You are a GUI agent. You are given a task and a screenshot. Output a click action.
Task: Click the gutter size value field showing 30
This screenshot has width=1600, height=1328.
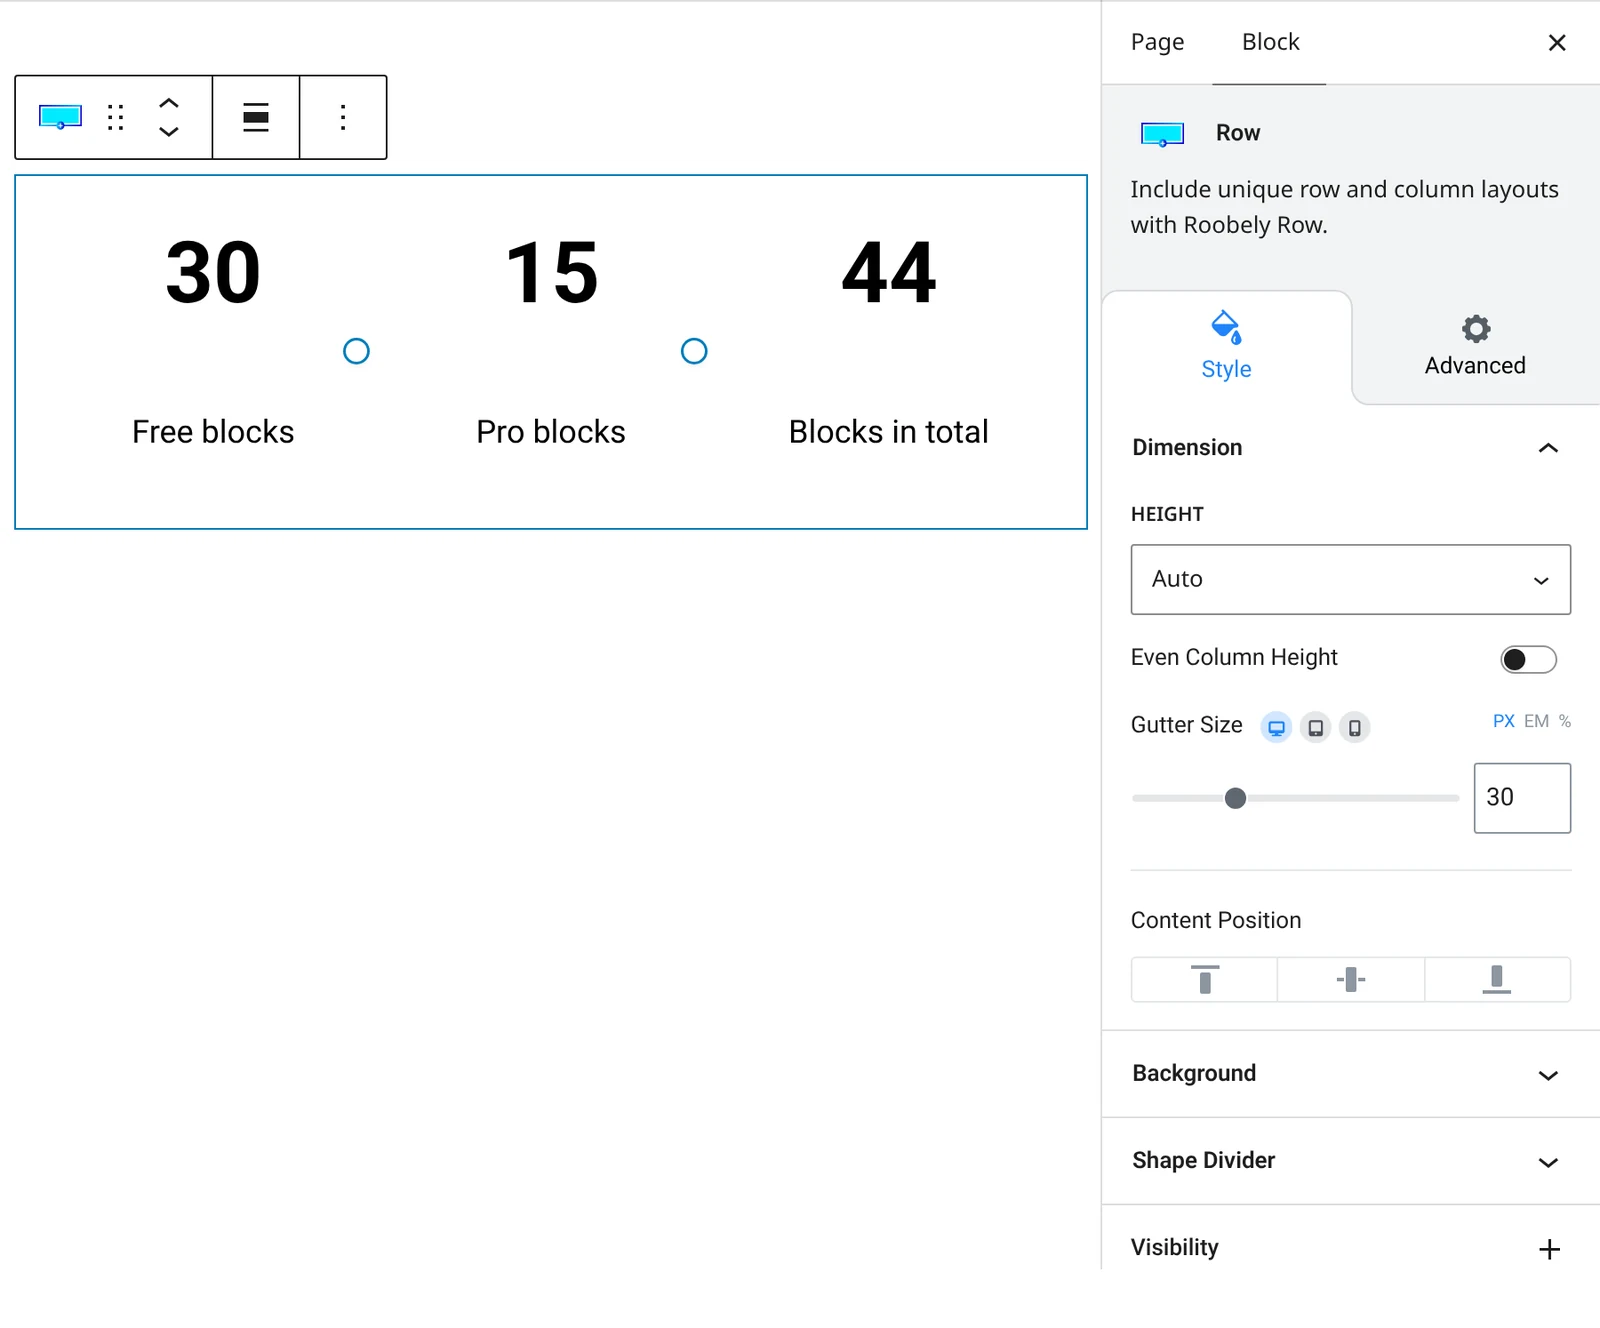coord(1522,798)
